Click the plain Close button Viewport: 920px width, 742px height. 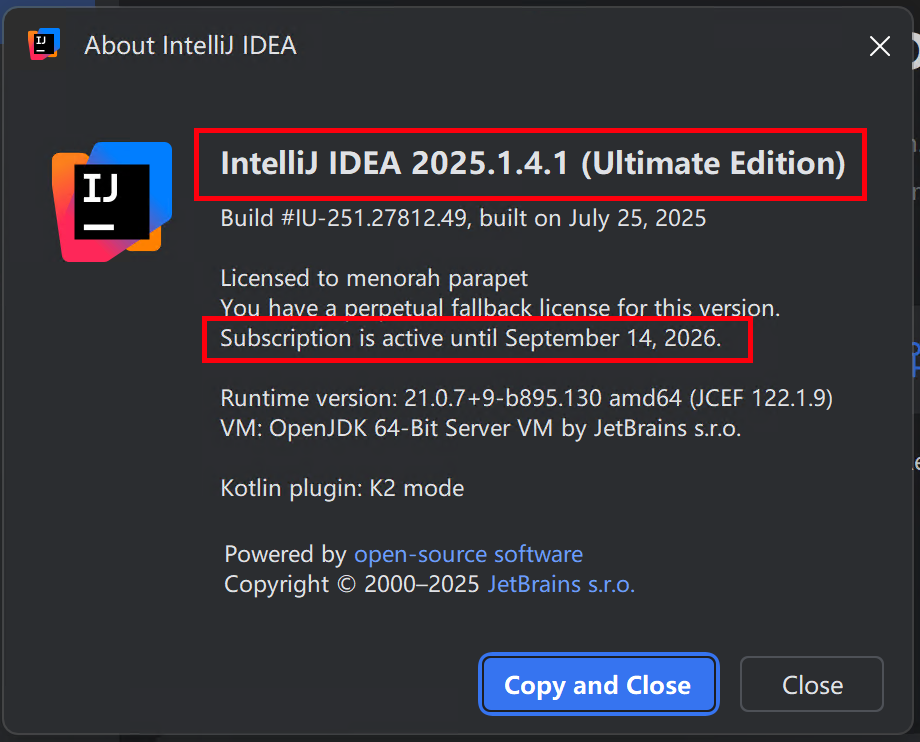(x=811, y=685)
